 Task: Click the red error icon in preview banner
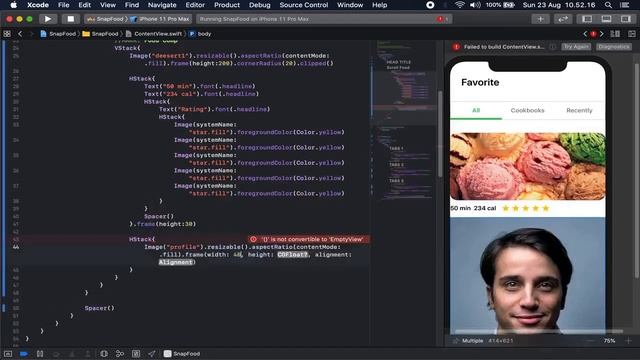click(456, 47)
